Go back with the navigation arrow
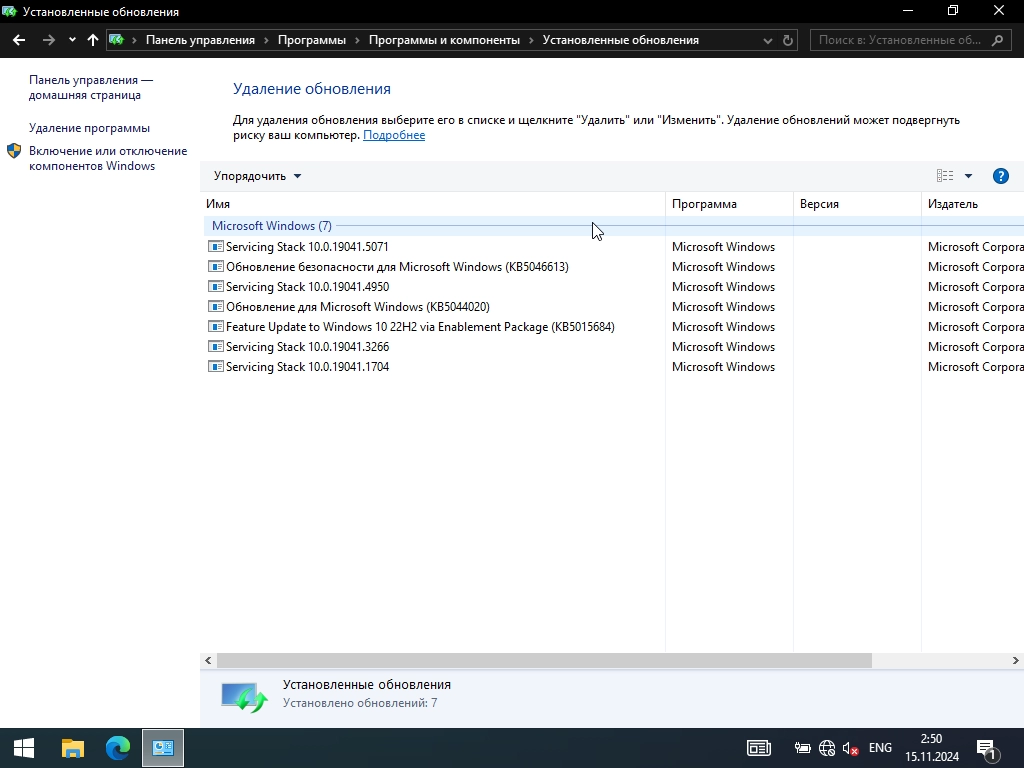The height and width of the screenshot is (768, 1024). [19, 40]
